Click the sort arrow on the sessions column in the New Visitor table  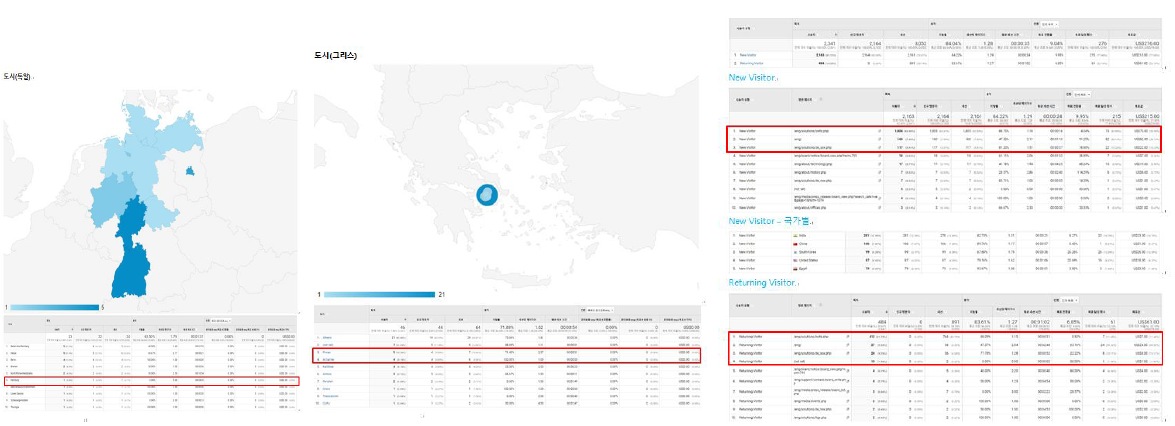tap(915, 106)
